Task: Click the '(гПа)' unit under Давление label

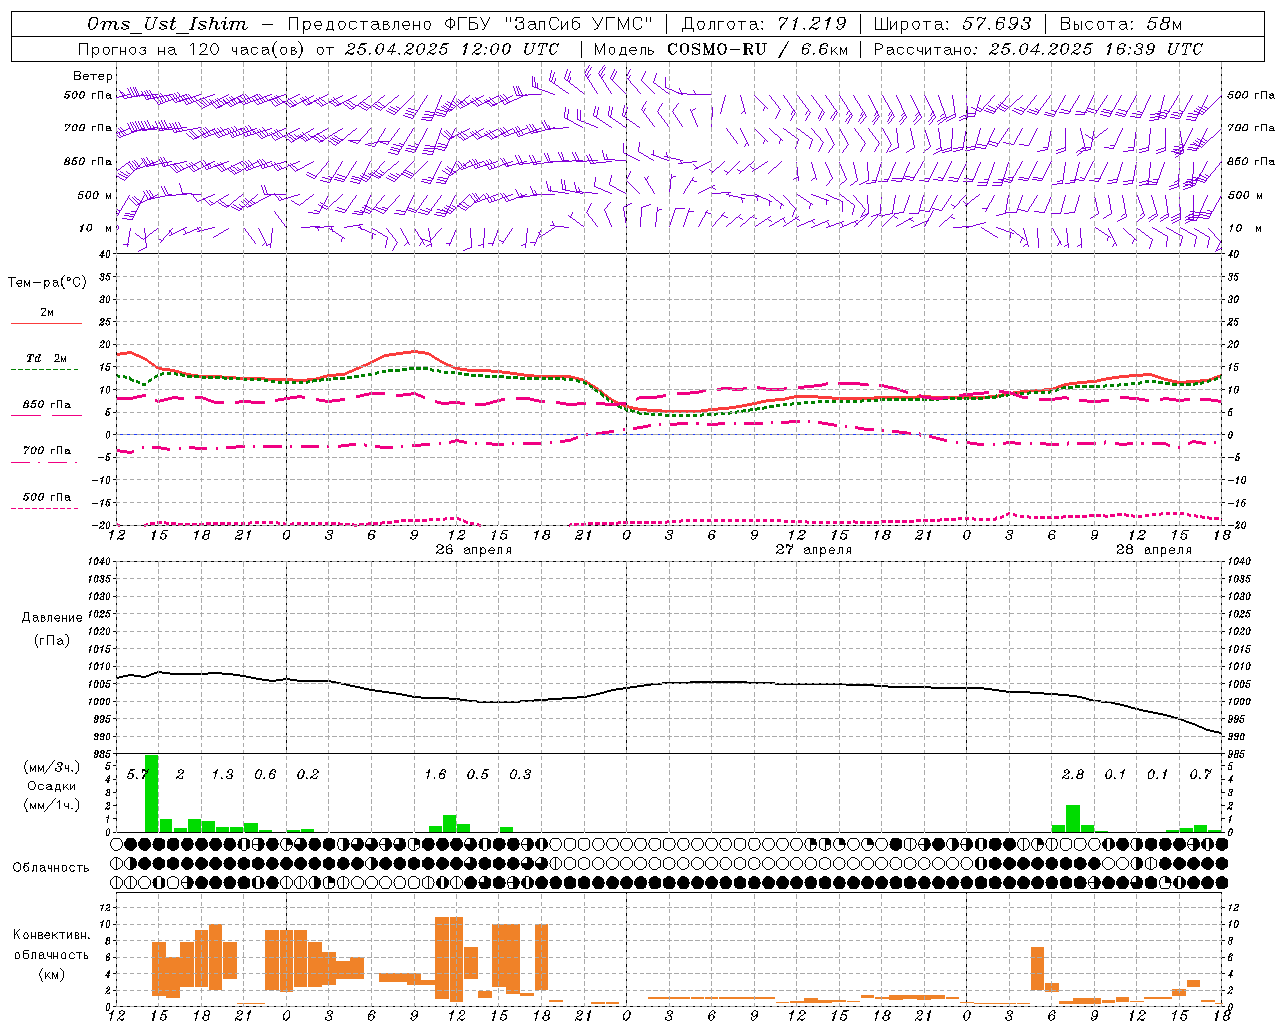Action: click(x=52, y=641)
